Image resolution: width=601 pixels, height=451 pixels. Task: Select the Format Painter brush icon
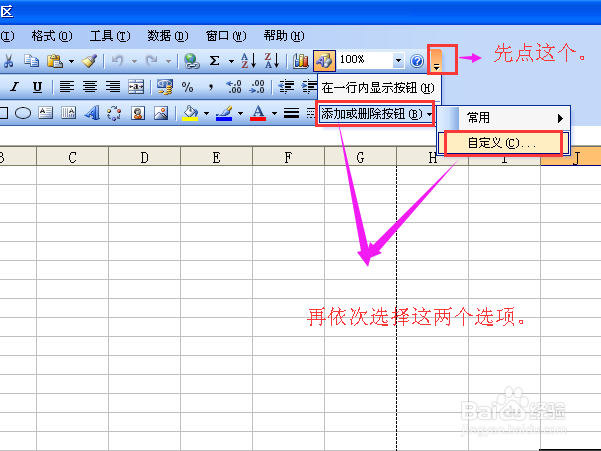(90, 61)
